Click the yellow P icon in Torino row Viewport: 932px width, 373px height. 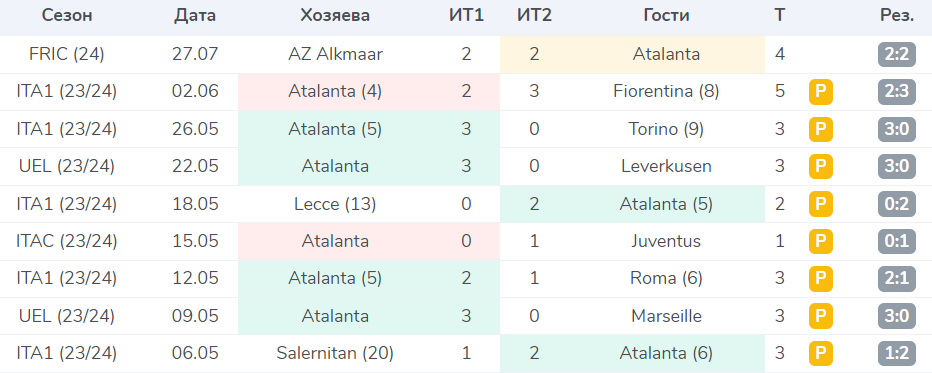[x=820, y=129]
